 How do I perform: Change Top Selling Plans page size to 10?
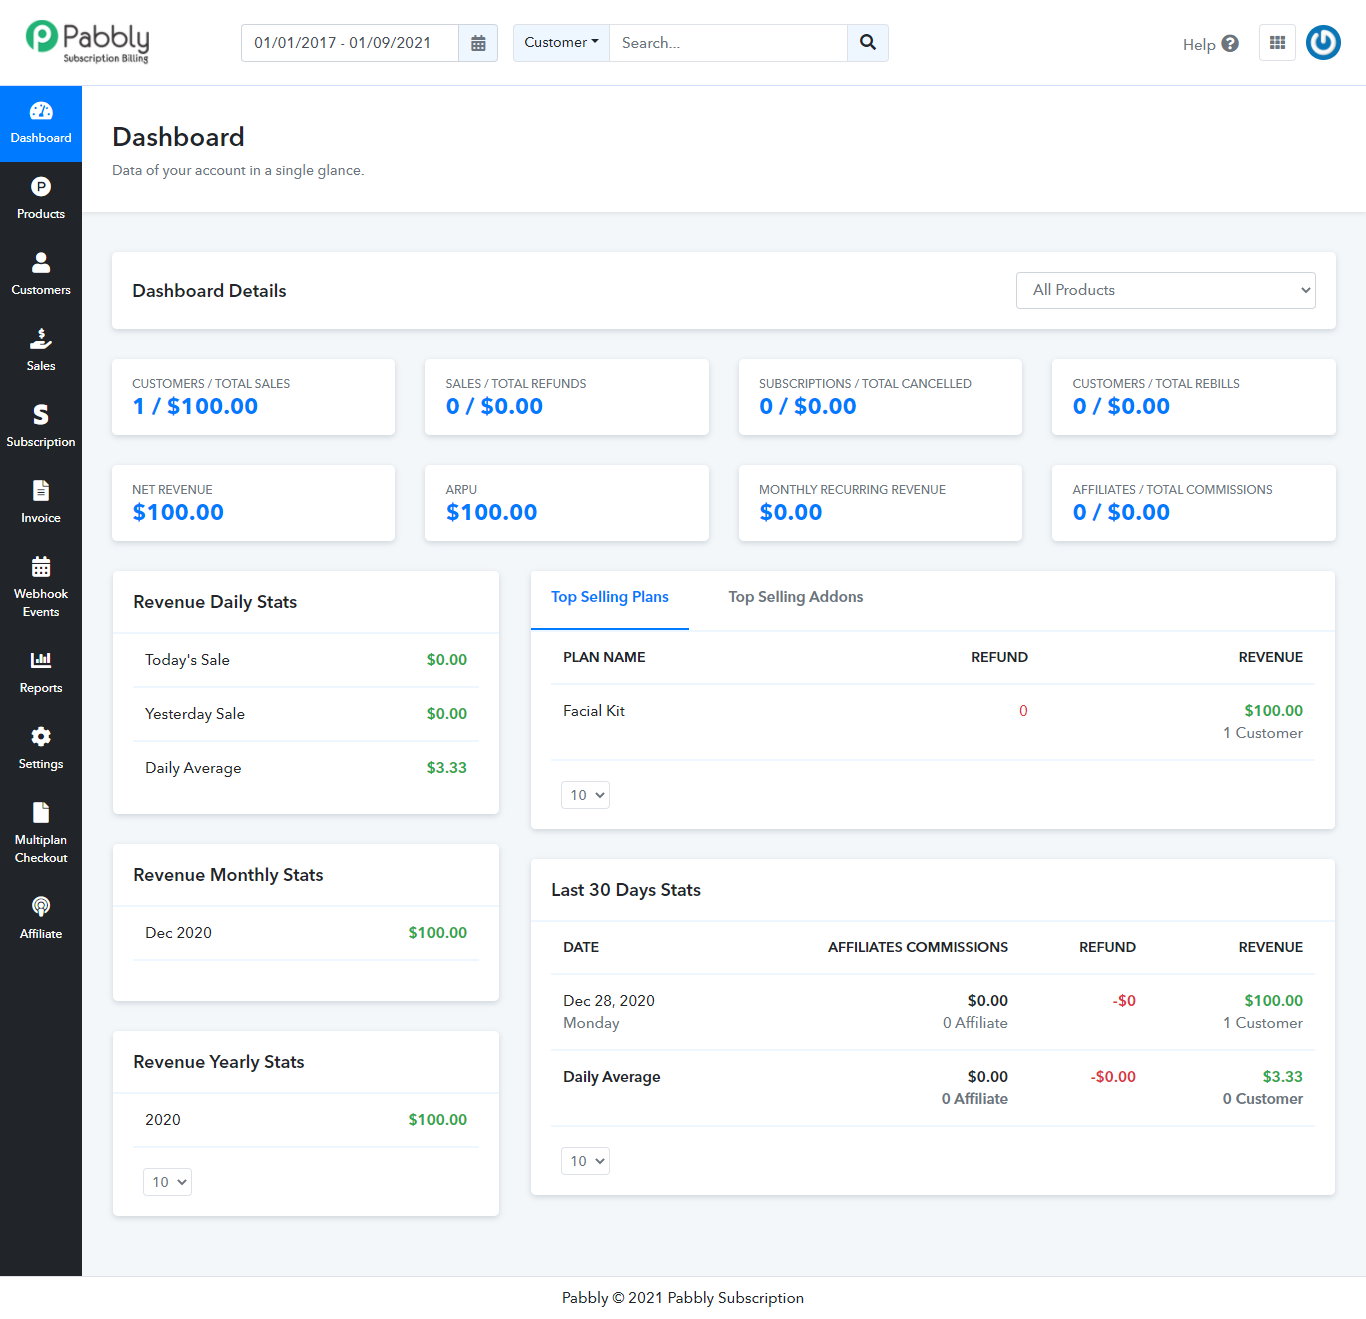tap(585, 794)
